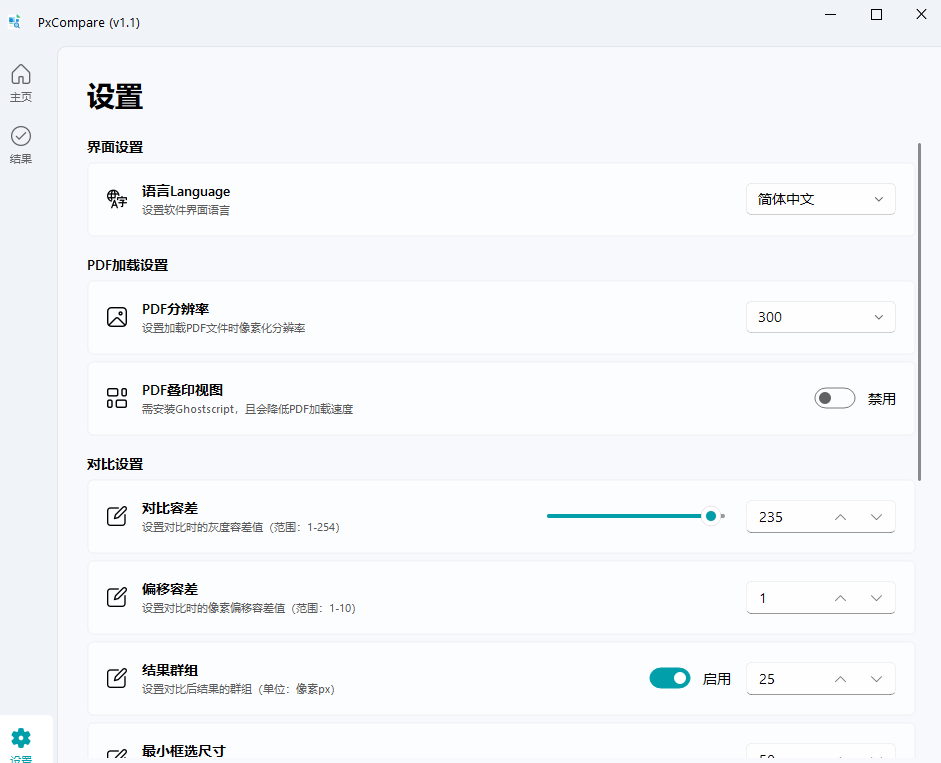This screenshot has height=763, width=941.
Task: Increase 结果群组 value with up arrow
Action: tap(840, 679)
